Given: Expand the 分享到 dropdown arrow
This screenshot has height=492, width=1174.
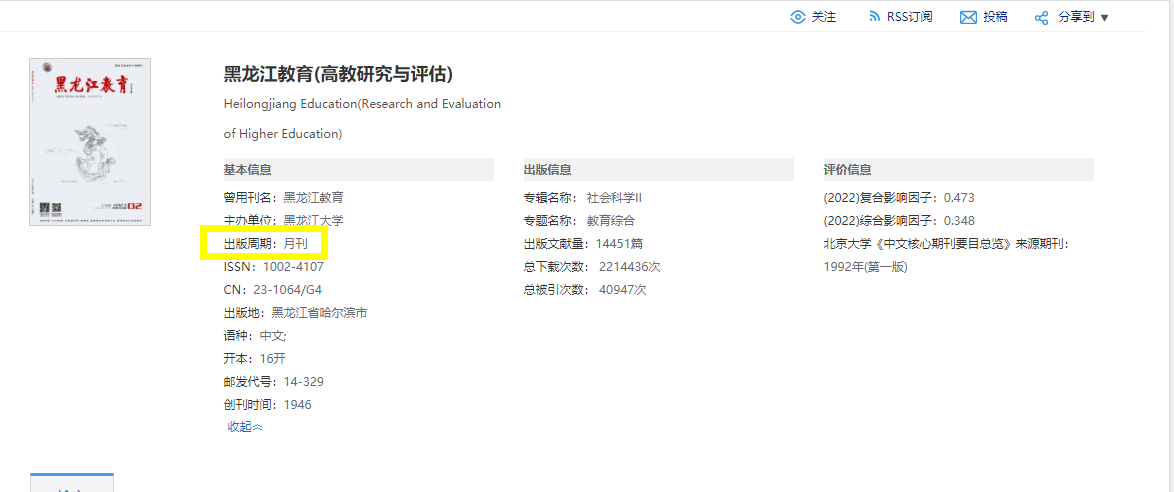Looking at the screenshot, I should point(1104,18).
